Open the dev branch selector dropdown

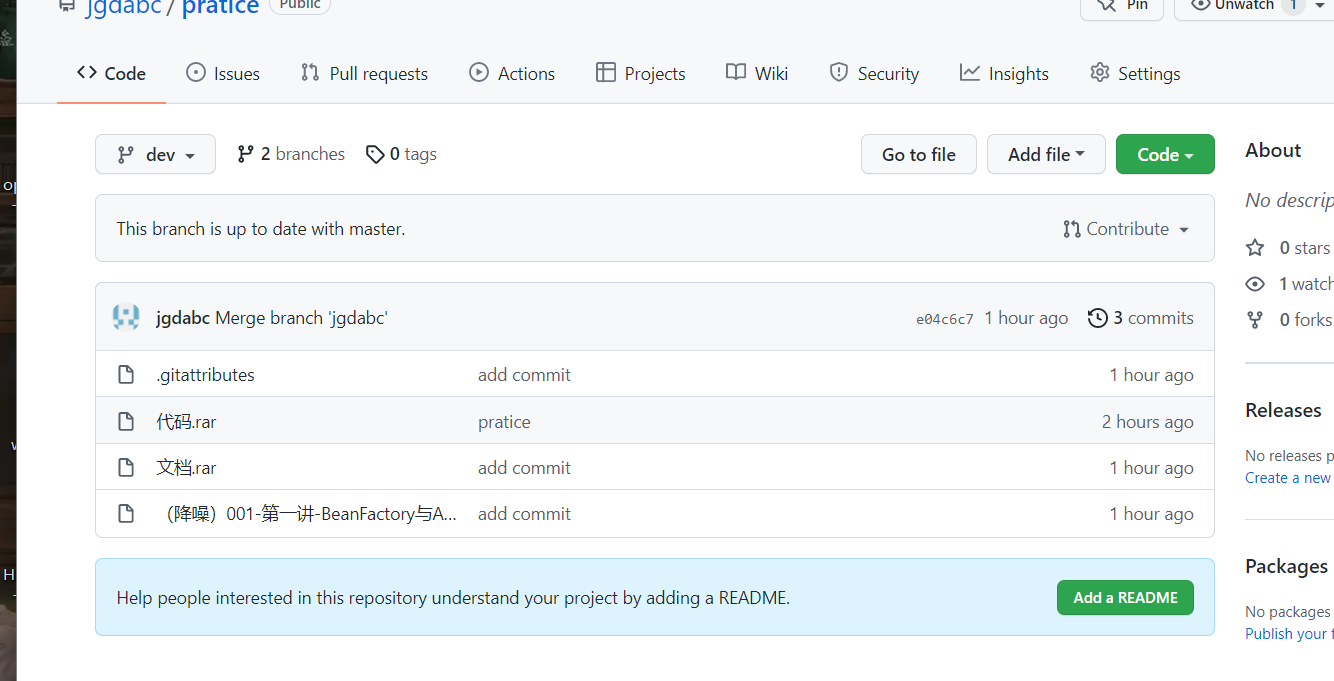click(155, 154)
